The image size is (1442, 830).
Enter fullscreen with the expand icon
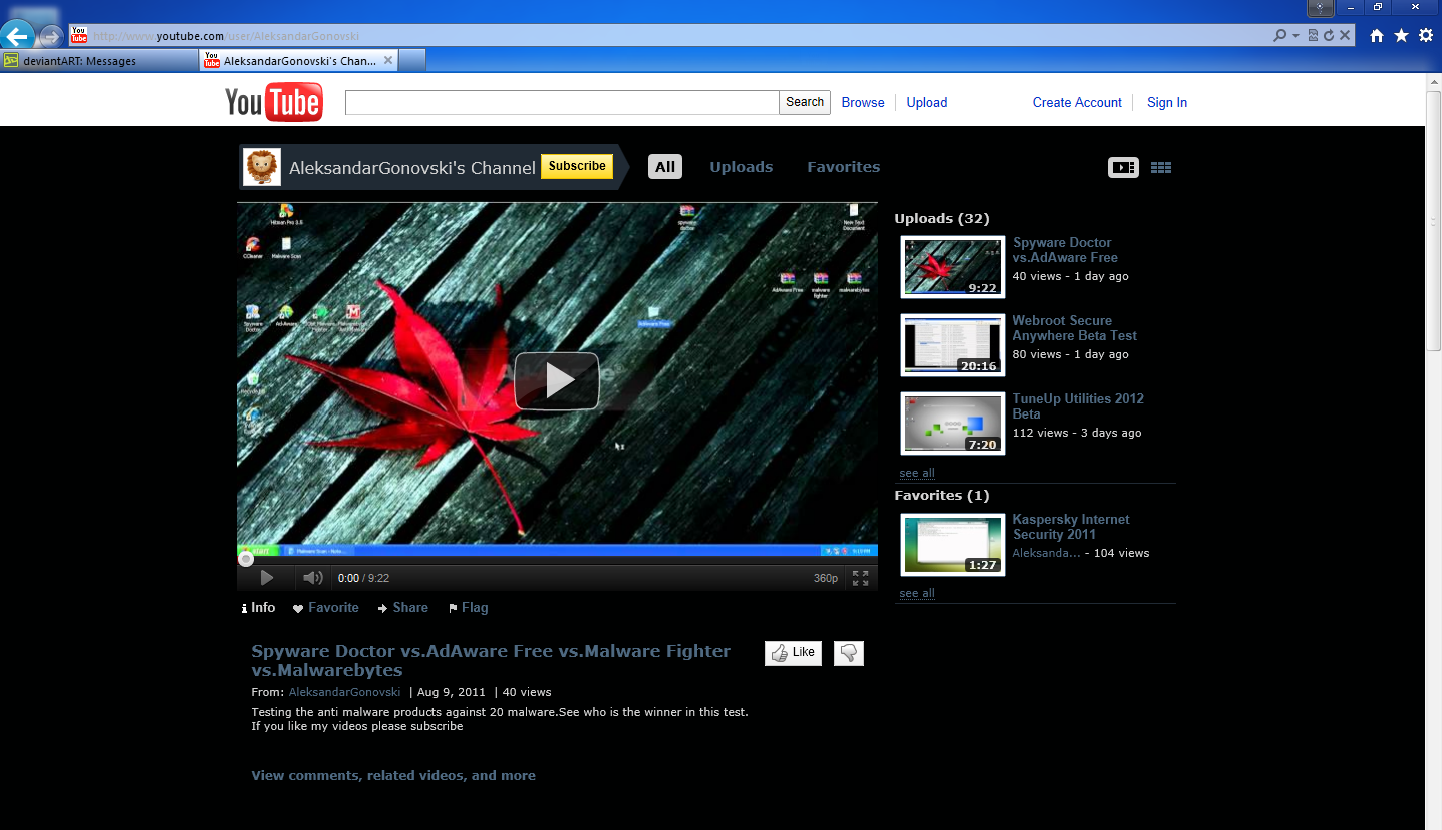click(860, 578)
